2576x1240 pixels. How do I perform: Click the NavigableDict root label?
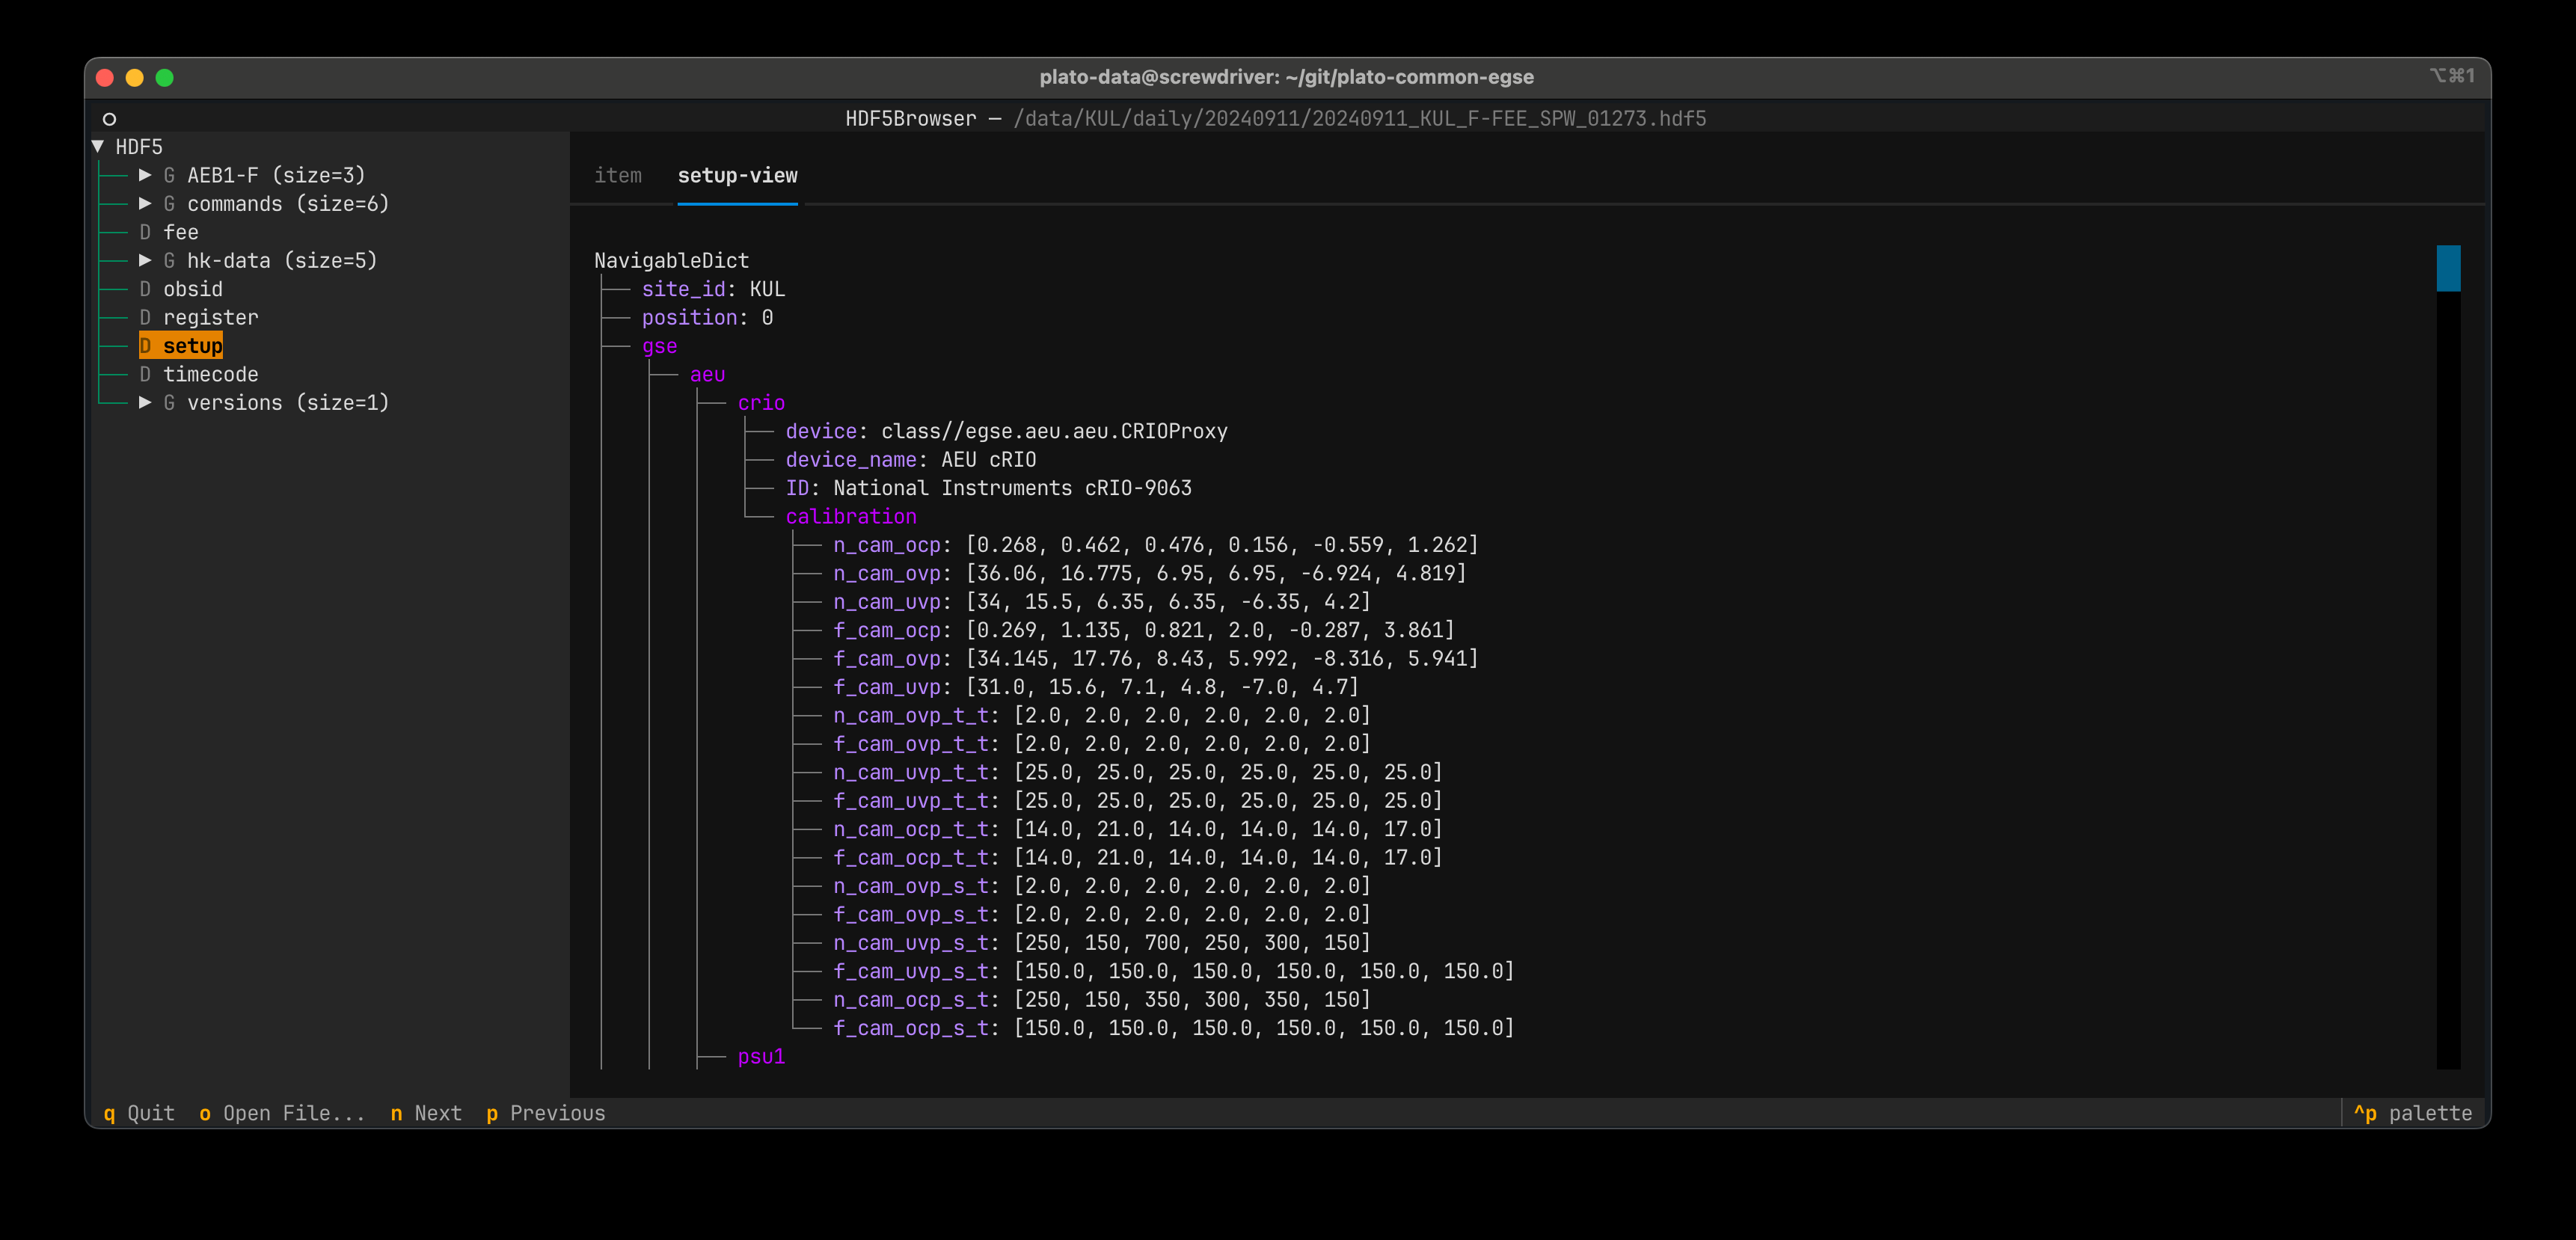coord(672,261)
